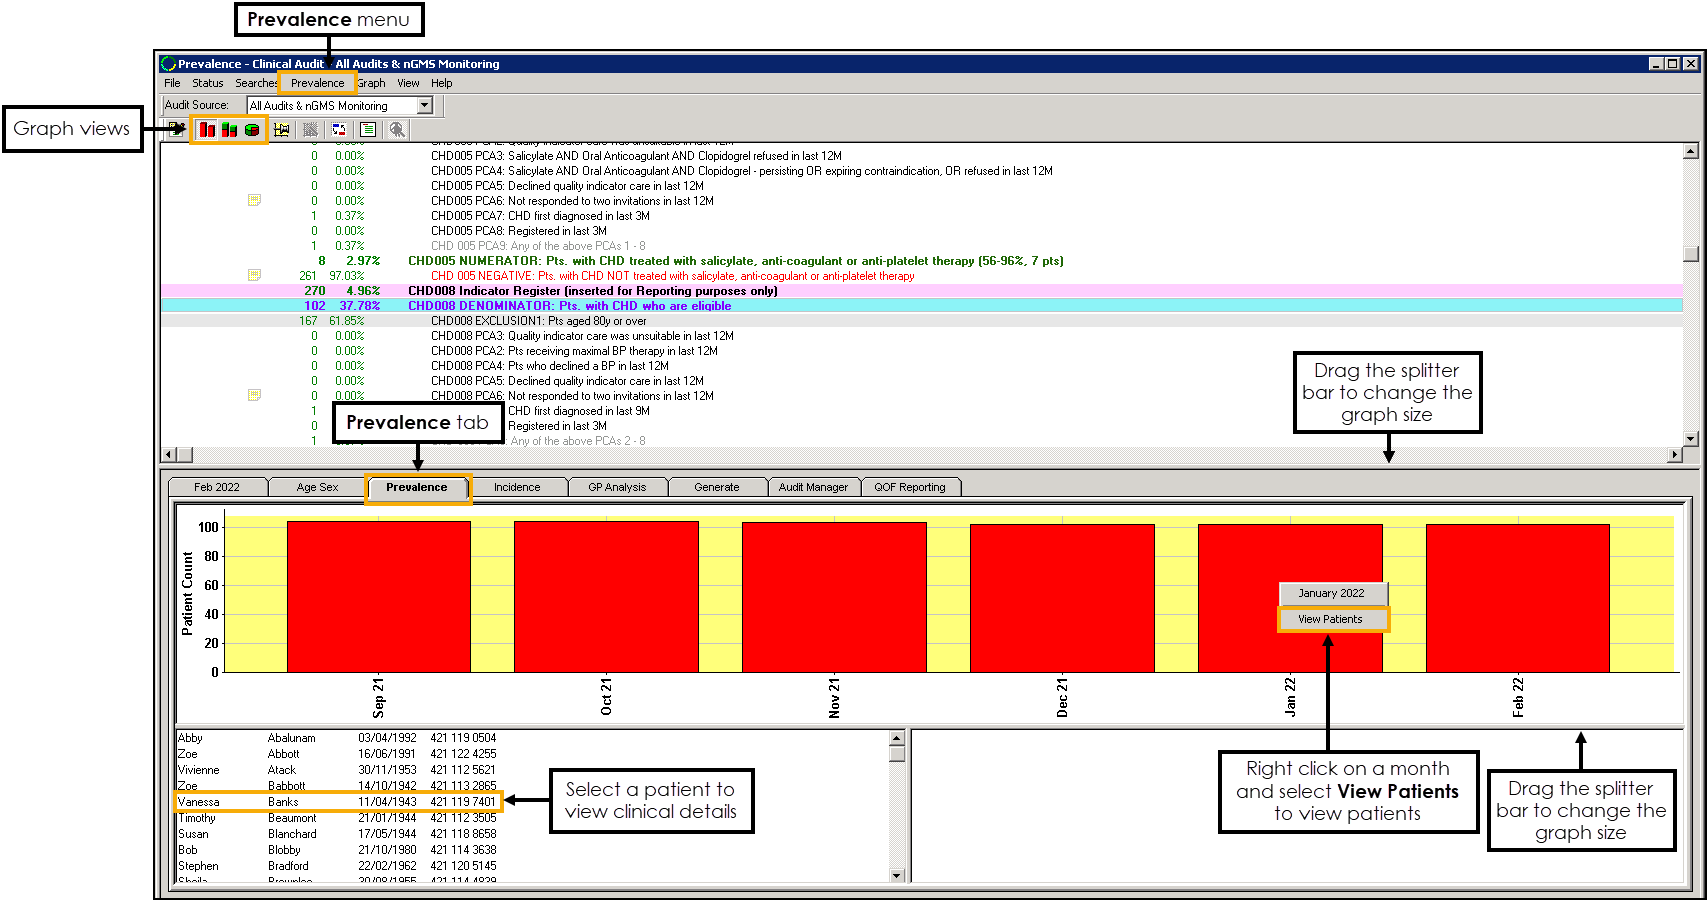Select the CHD008 DENOMINATOR audit line
The width and height of the screenshot is (1707, 900).
(569, 306)
